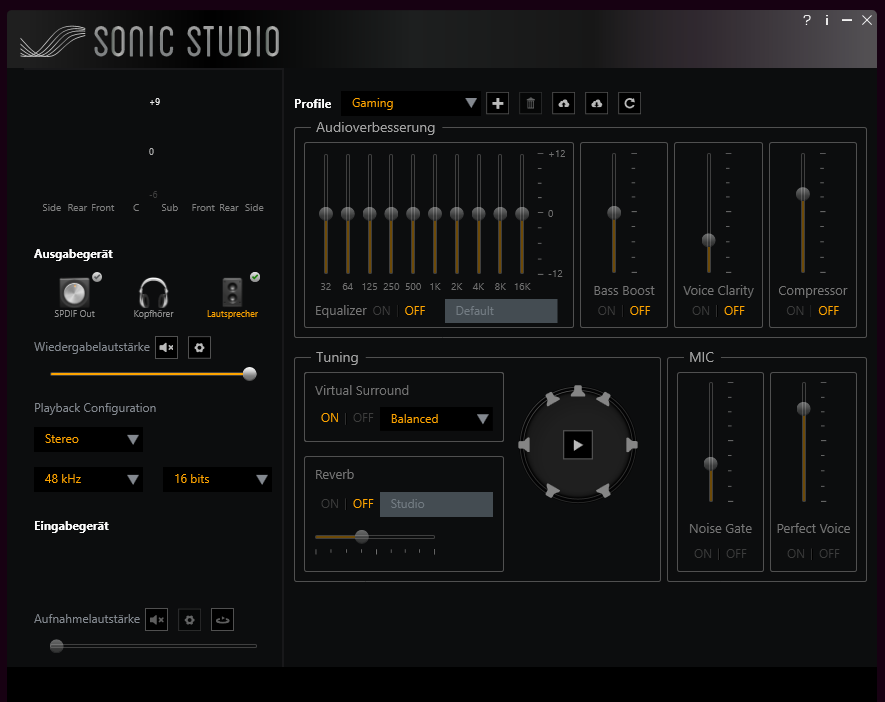Click the lower-left speaker in surround circle
This screenshot has width=885, height=702.
click(552, 490)
